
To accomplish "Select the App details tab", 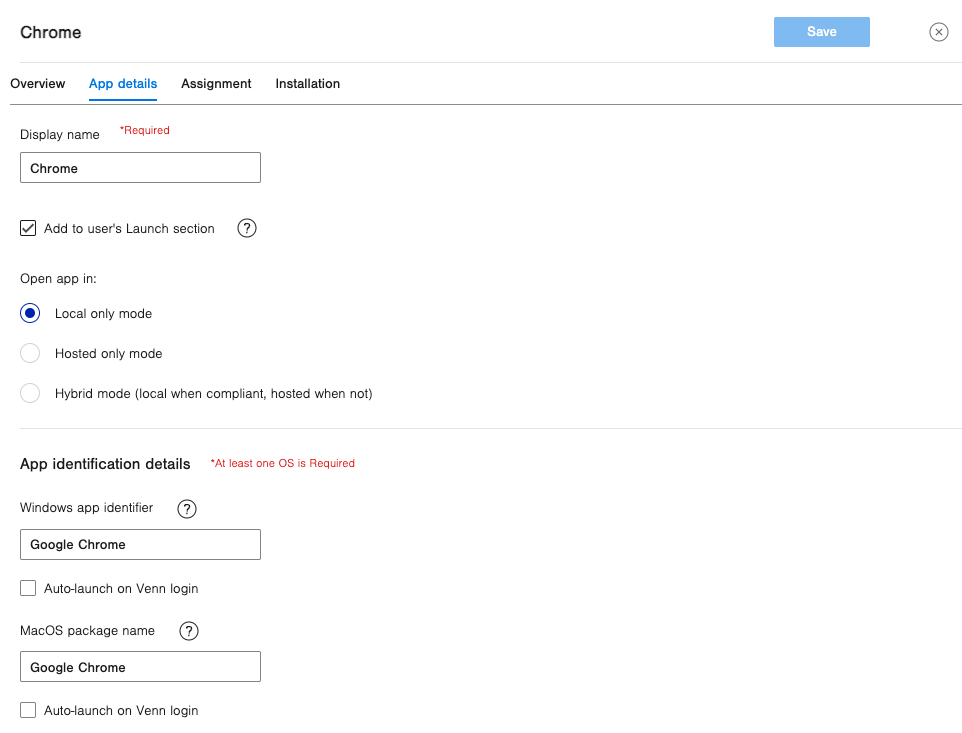I will (x=123, y=83).
